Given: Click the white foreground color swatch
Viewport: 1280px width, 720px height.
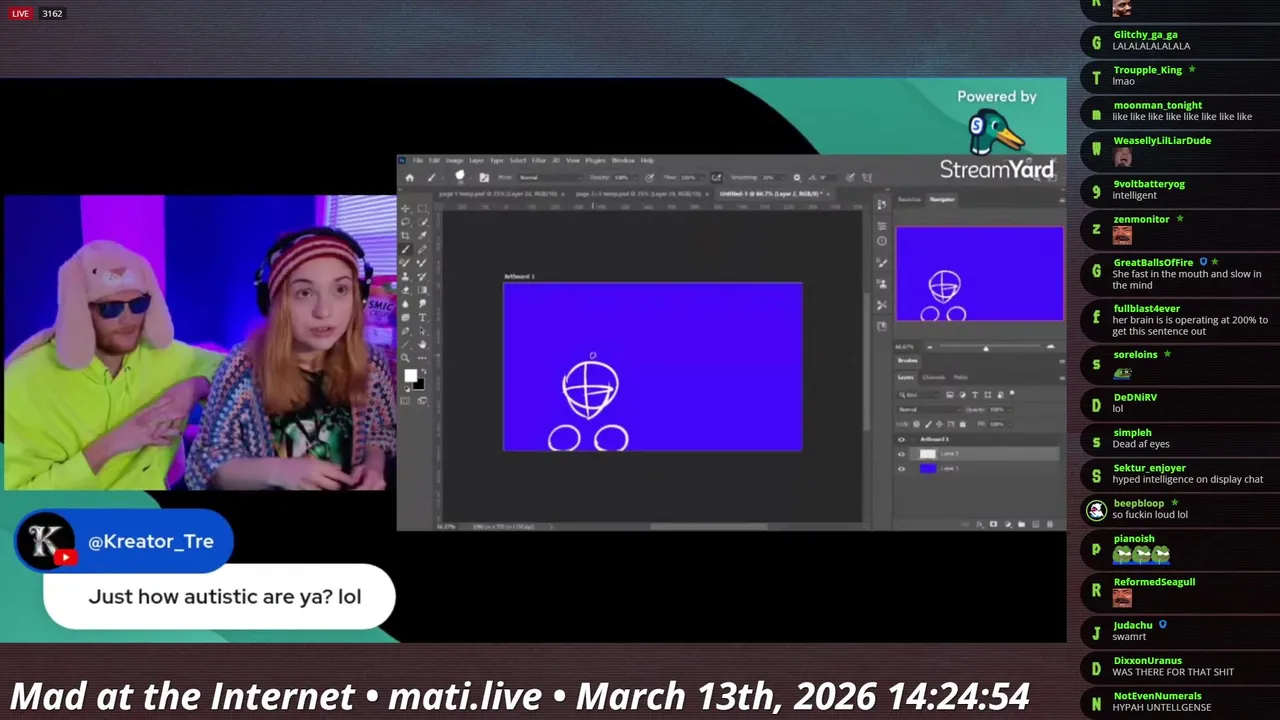Looking at the screenshot, I should click(410, 375).
